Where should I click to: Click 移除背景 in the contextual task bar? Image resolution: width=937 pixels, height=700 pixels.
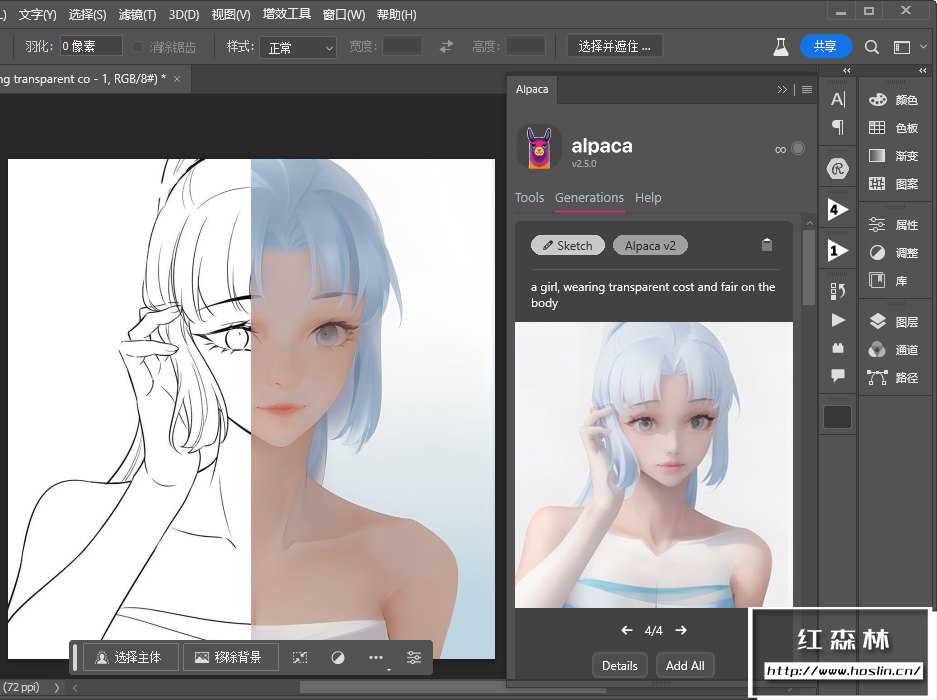(x=230, y=658)
